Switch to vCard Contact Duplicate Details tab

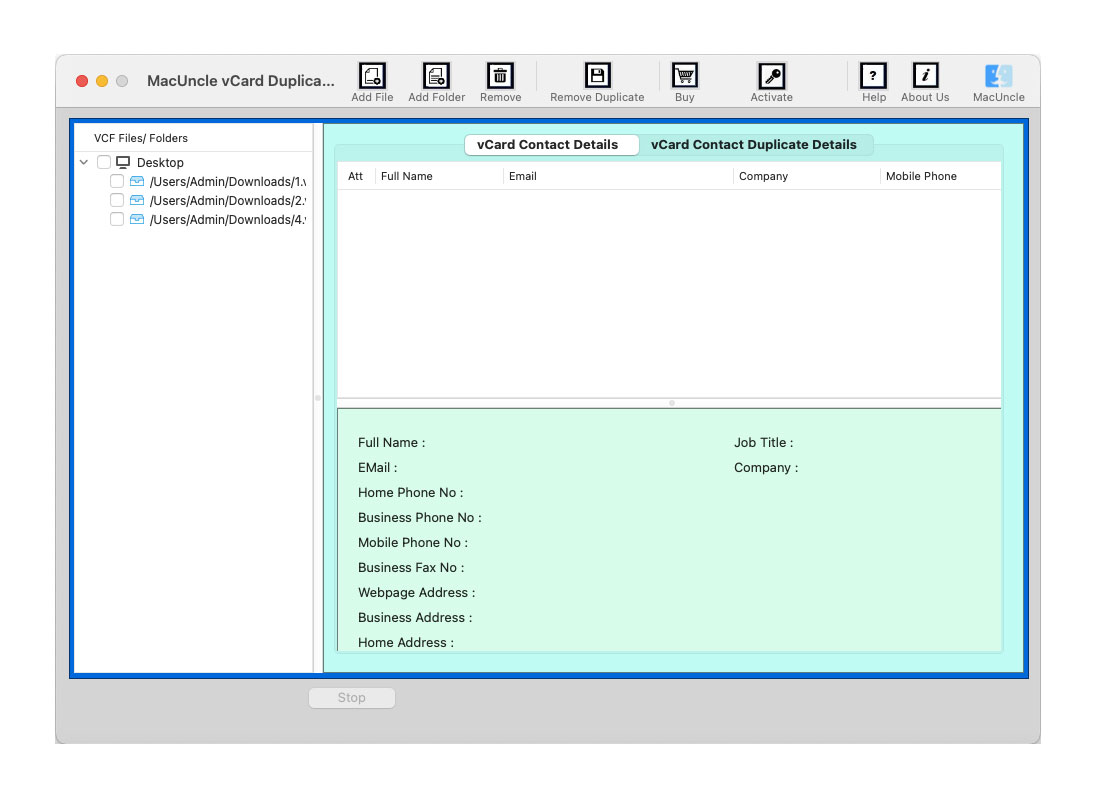(x=756, y=144)
